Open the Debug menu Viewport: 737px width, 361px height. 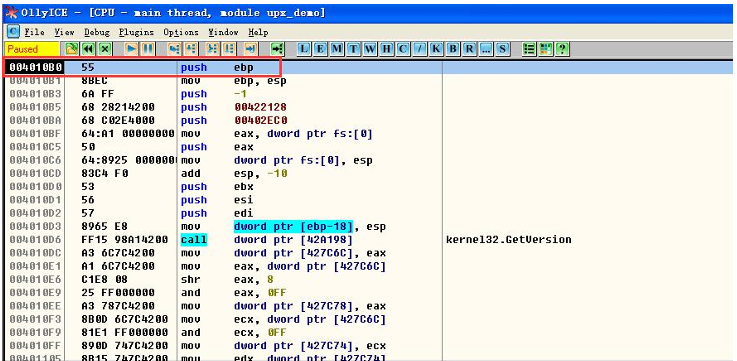(x=96, y=32)
